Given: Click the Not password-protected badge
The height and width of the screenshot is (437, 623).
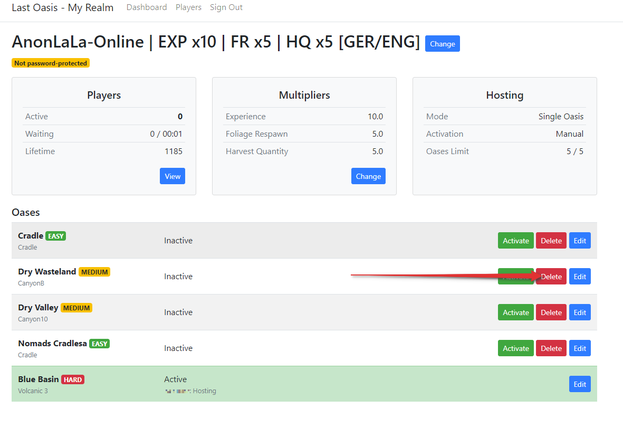Looking at the screenshot, I should pos(50,63).
